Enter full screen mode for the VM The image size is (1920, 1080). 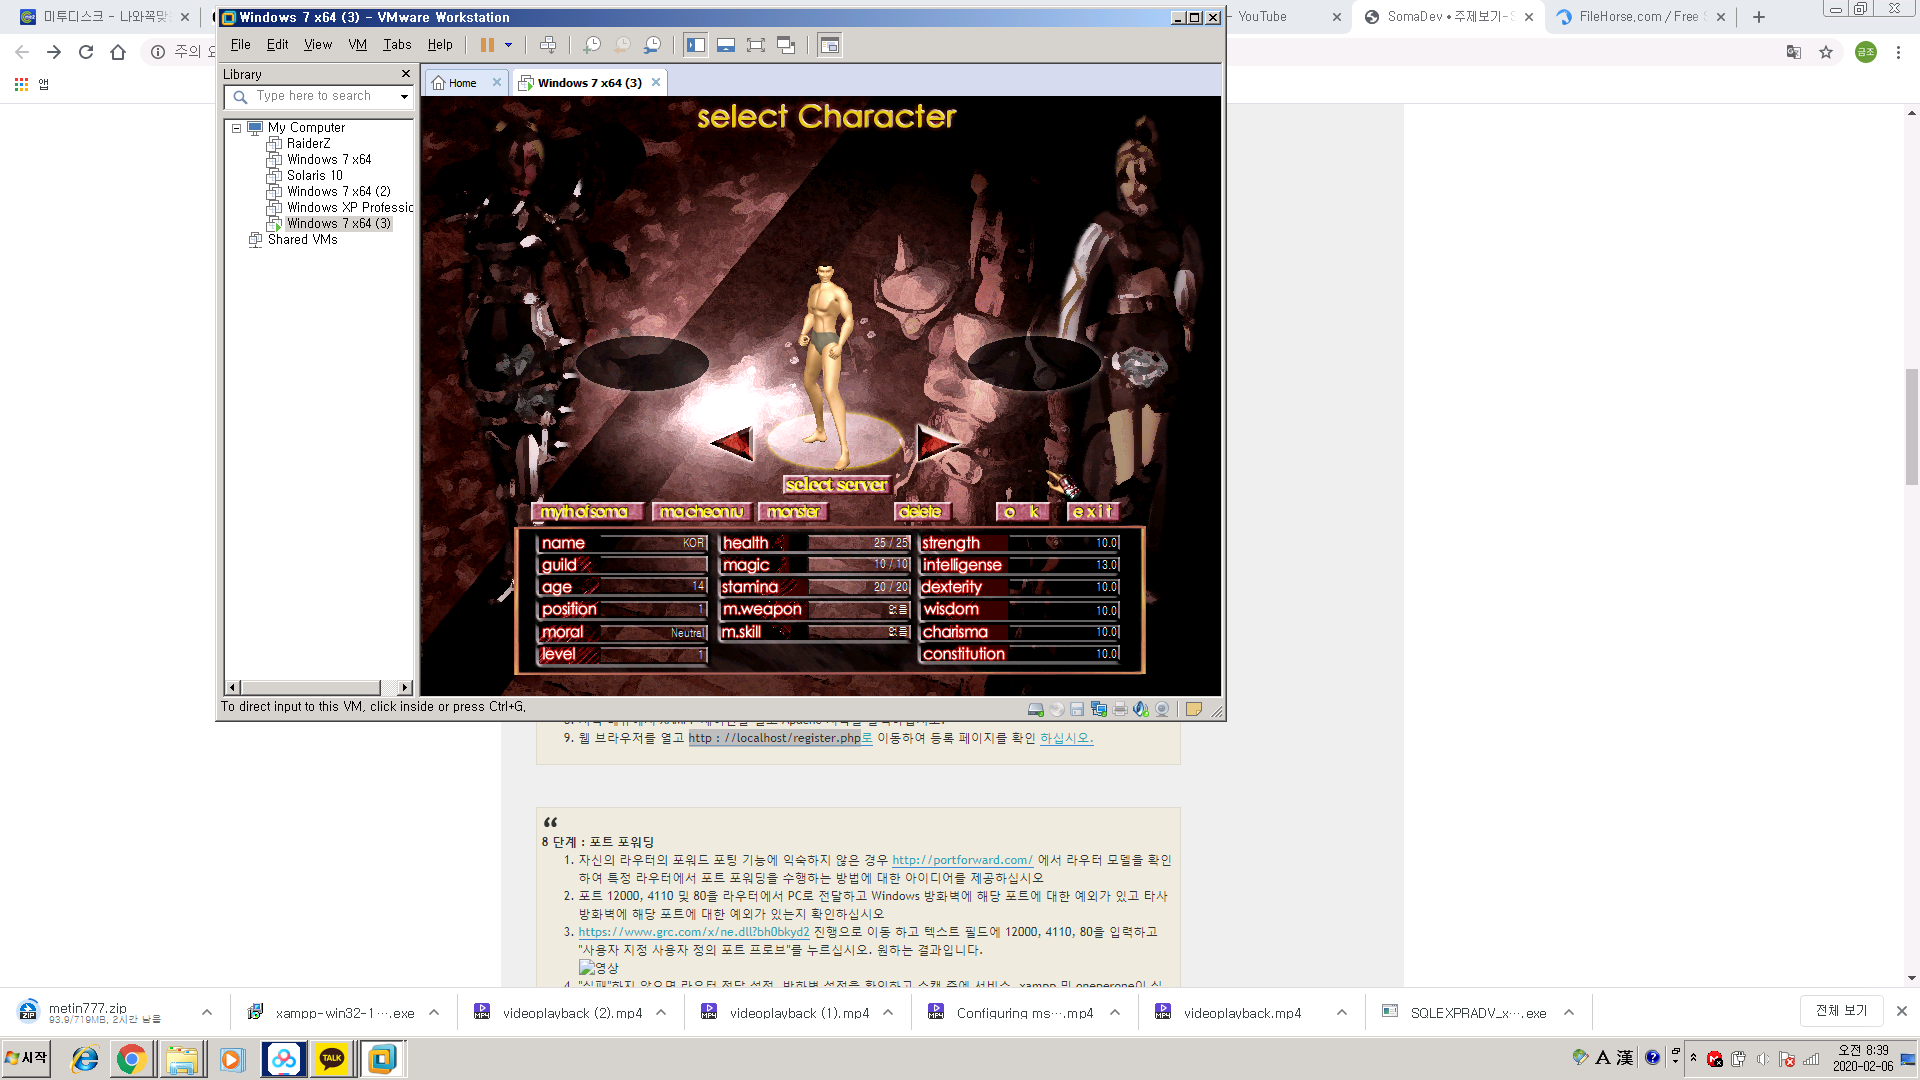755,44
